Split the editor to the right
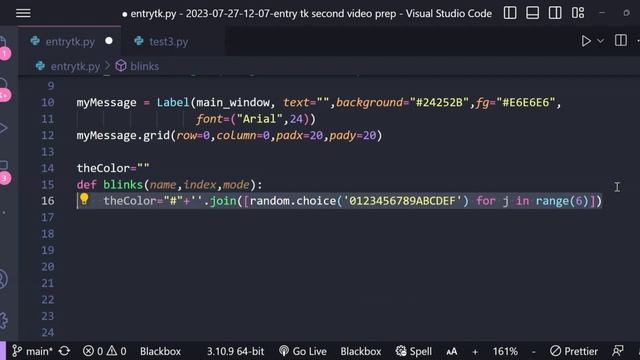This screenshot has height=360, width=640. point(621,40)
